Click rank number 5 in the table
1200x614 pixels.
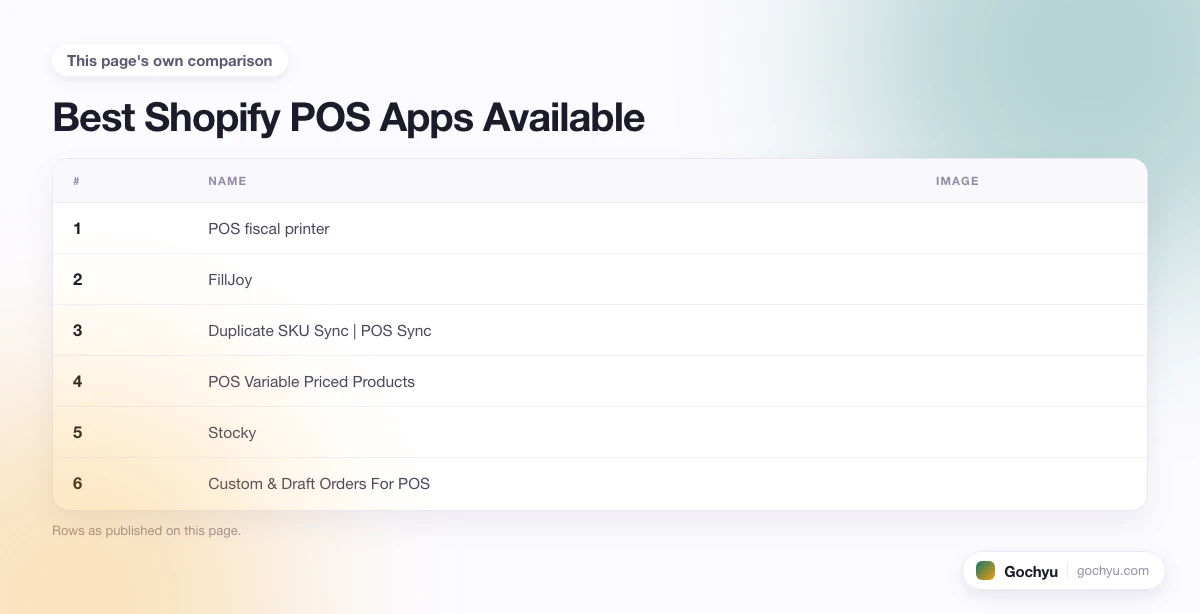tap(77, 433)
